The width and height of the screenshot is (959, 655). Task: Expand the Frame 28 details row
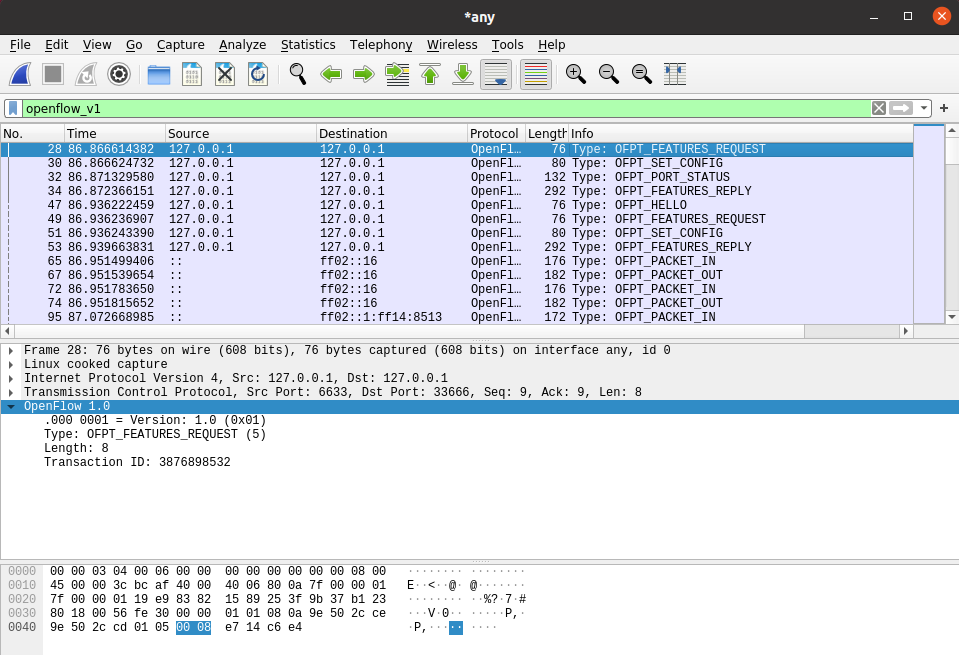[x=11, y=351]
